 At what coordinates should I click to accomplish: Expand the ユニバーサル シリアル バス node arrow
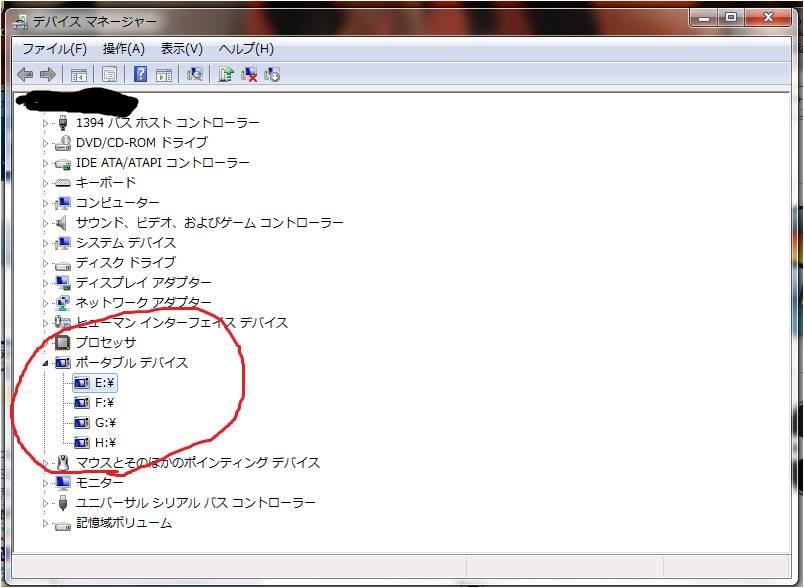[45, 503]
